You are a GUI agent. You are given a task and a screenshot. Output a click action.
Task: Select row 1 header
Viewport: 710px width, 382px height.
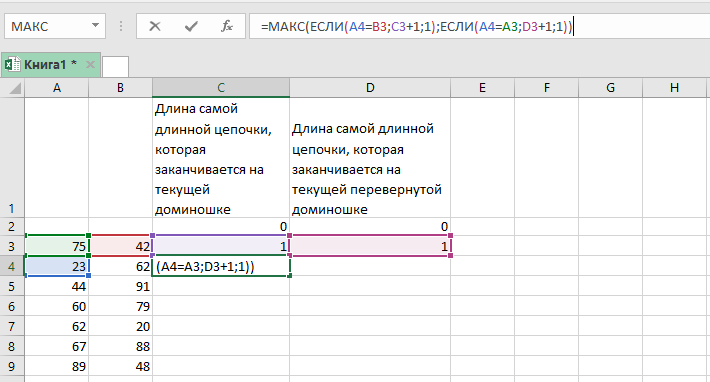coord(12,158)
